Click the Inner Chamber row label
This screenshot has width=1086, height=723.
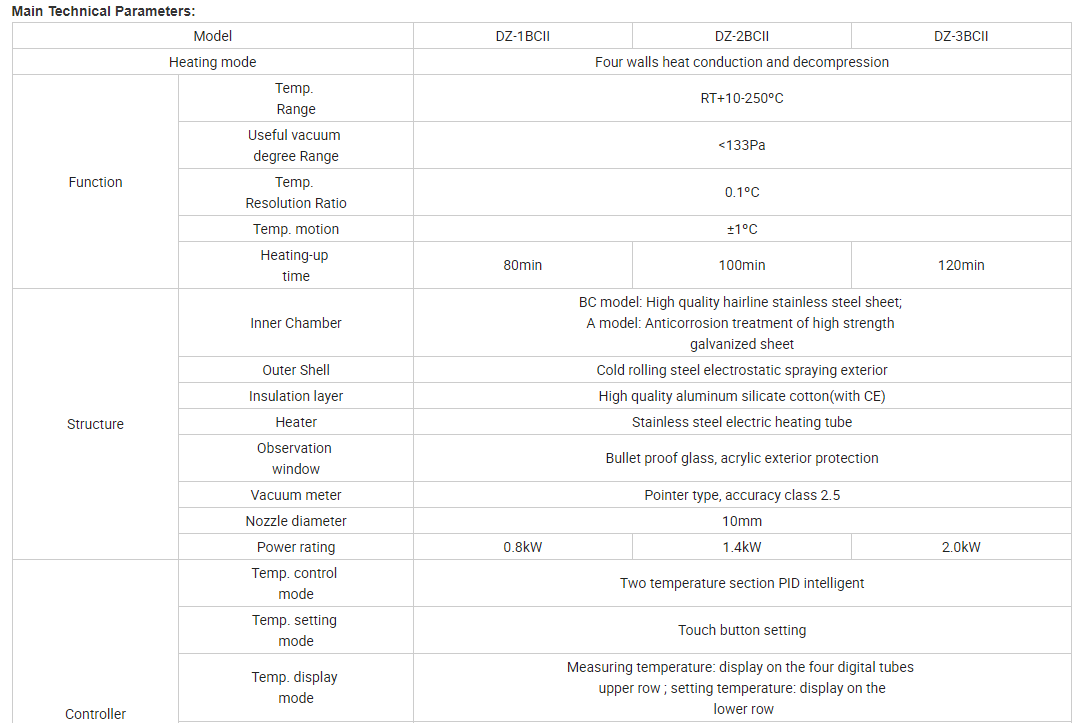pyautogui.click(x=296, y=323)
